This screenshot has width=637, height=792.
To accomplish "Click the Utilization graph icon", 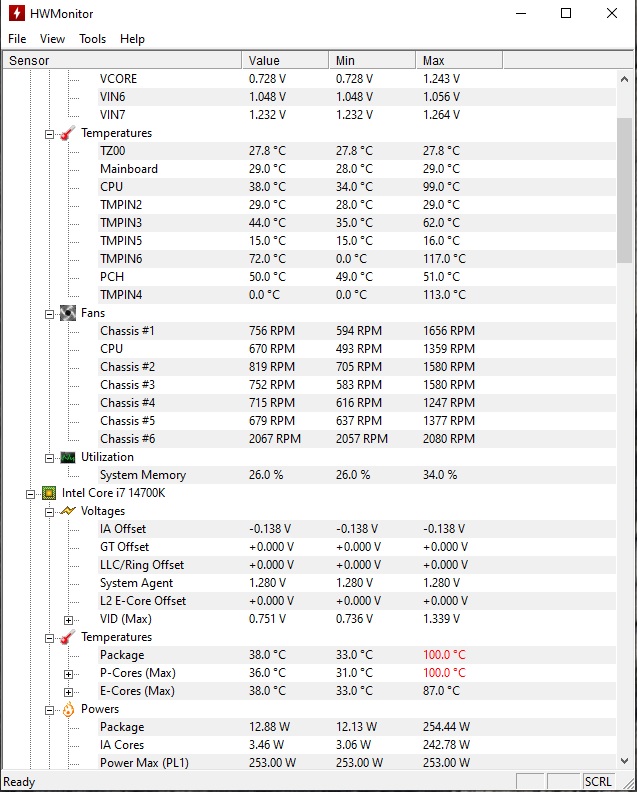I will [x=68, y=458].
